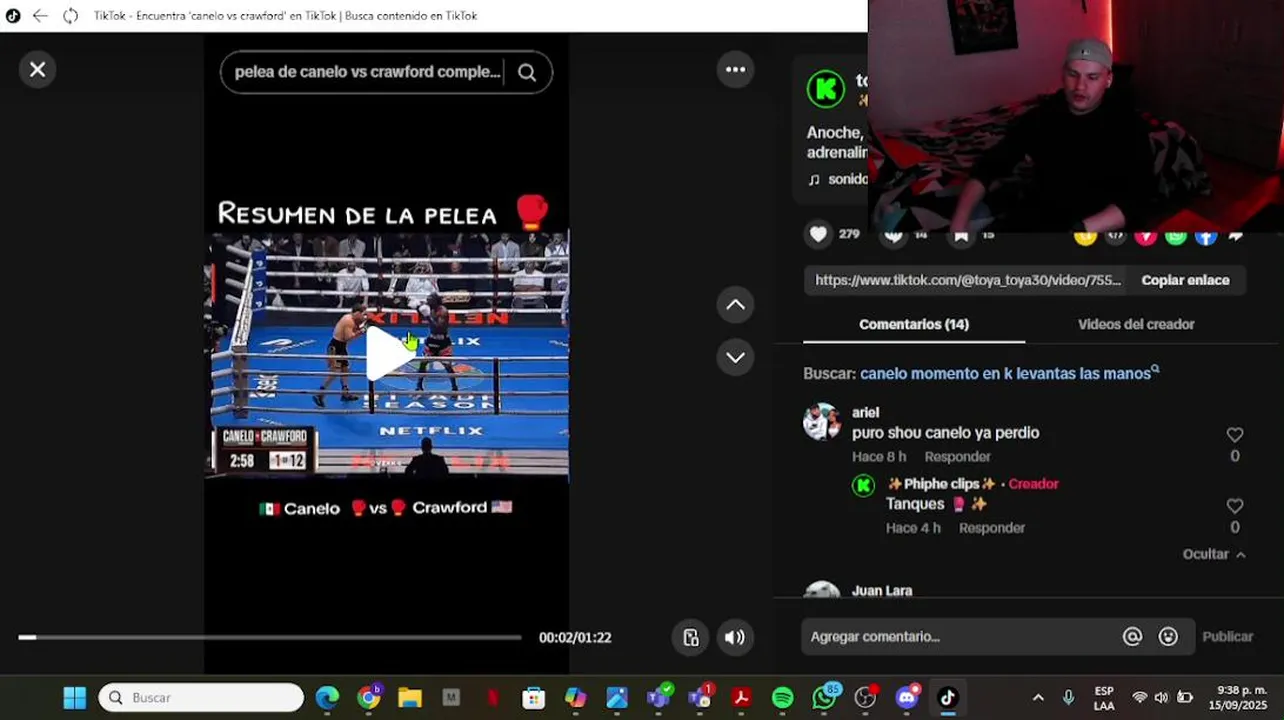Open the Windows Start menu

point(75,697)
